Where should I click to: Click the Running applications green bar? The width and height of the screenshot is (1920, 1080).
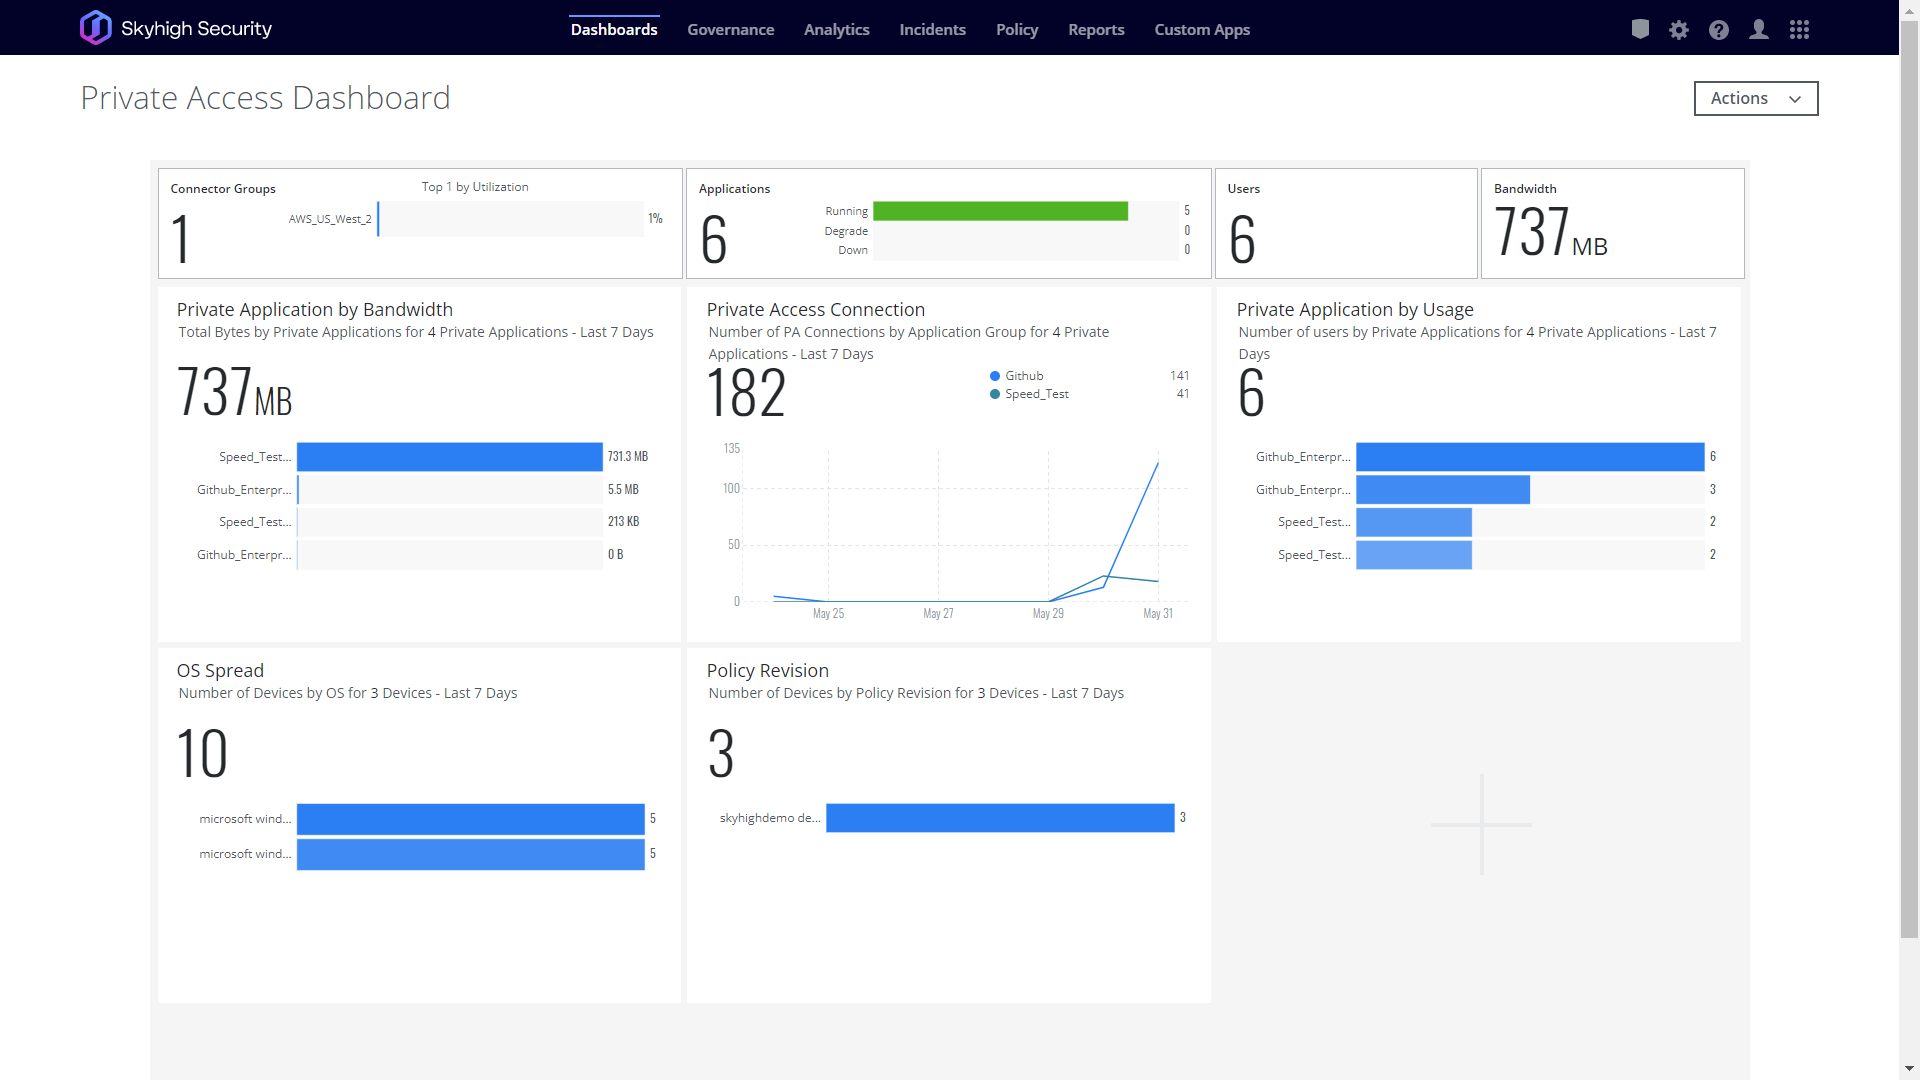tap(1000, 211)
